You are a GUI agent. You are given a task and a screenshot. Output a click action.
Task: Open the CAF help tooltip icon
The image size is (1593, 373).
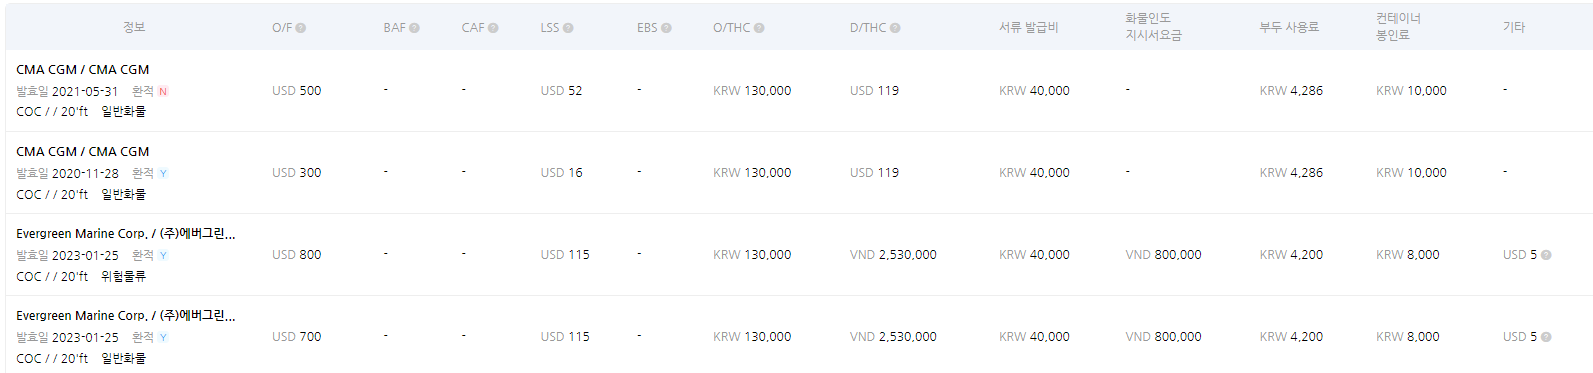[x=493, y=28]
